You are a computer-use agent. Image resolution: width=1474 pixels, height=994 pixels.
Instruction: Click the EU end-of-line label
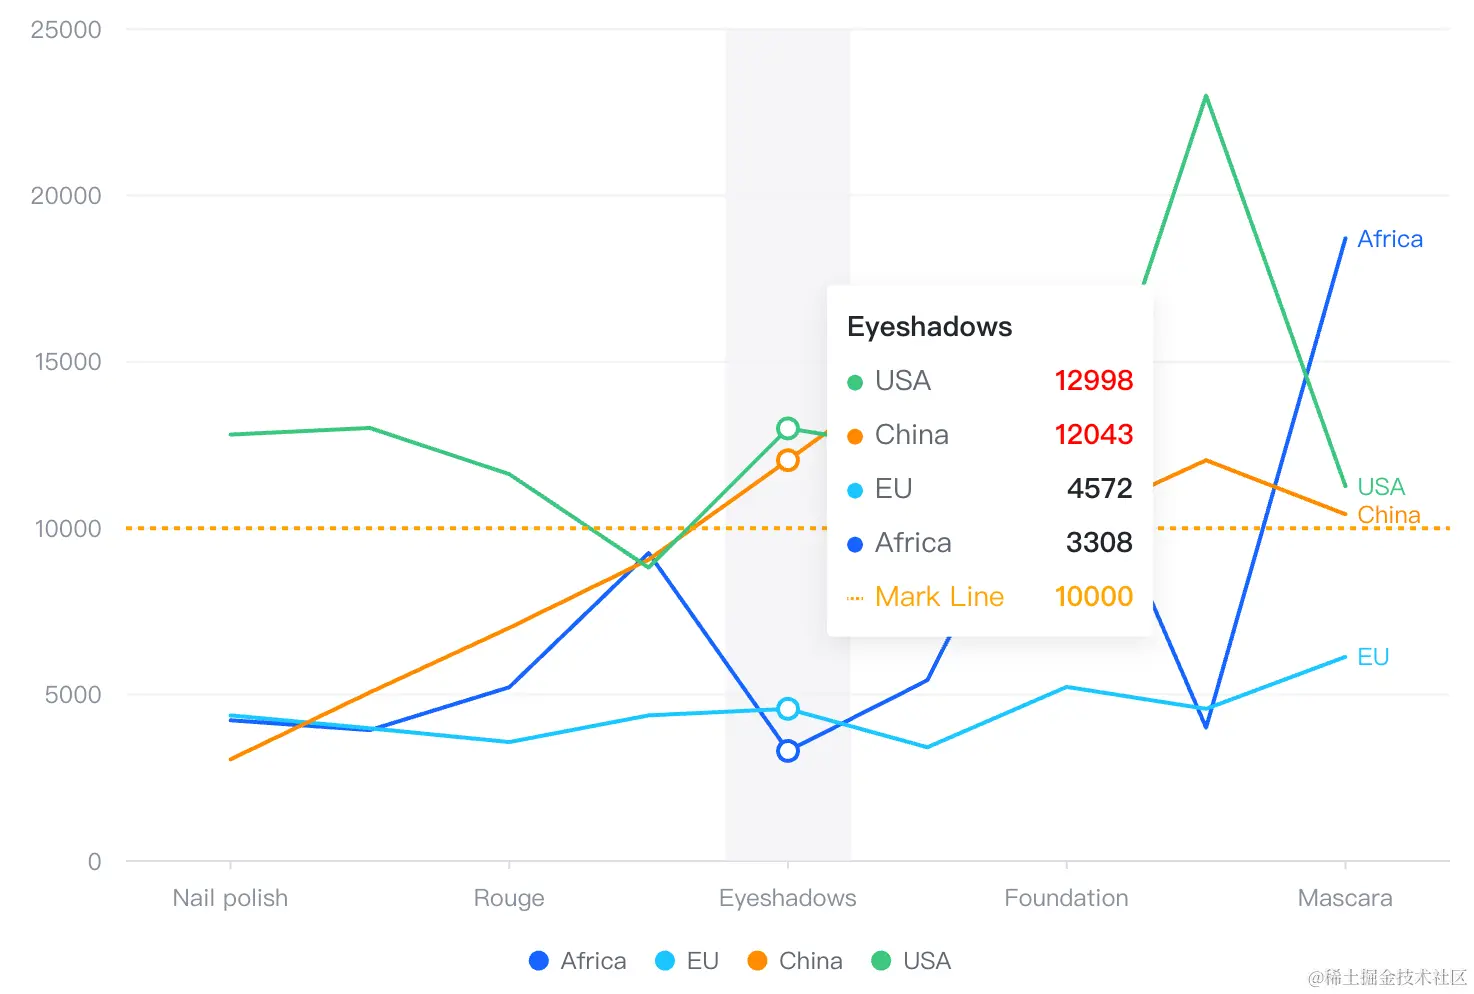pyautogui.click(x=1373, y=657)
